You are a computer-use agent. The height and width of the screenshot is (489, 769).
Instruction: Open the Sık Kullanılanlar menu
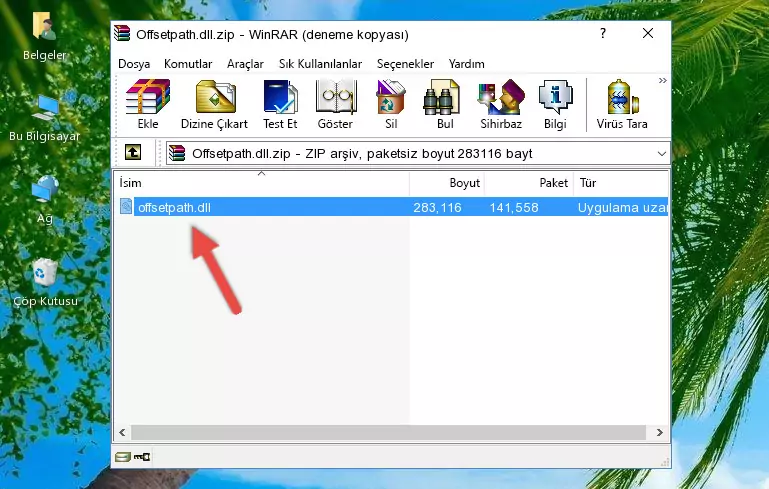click(320, 64)
